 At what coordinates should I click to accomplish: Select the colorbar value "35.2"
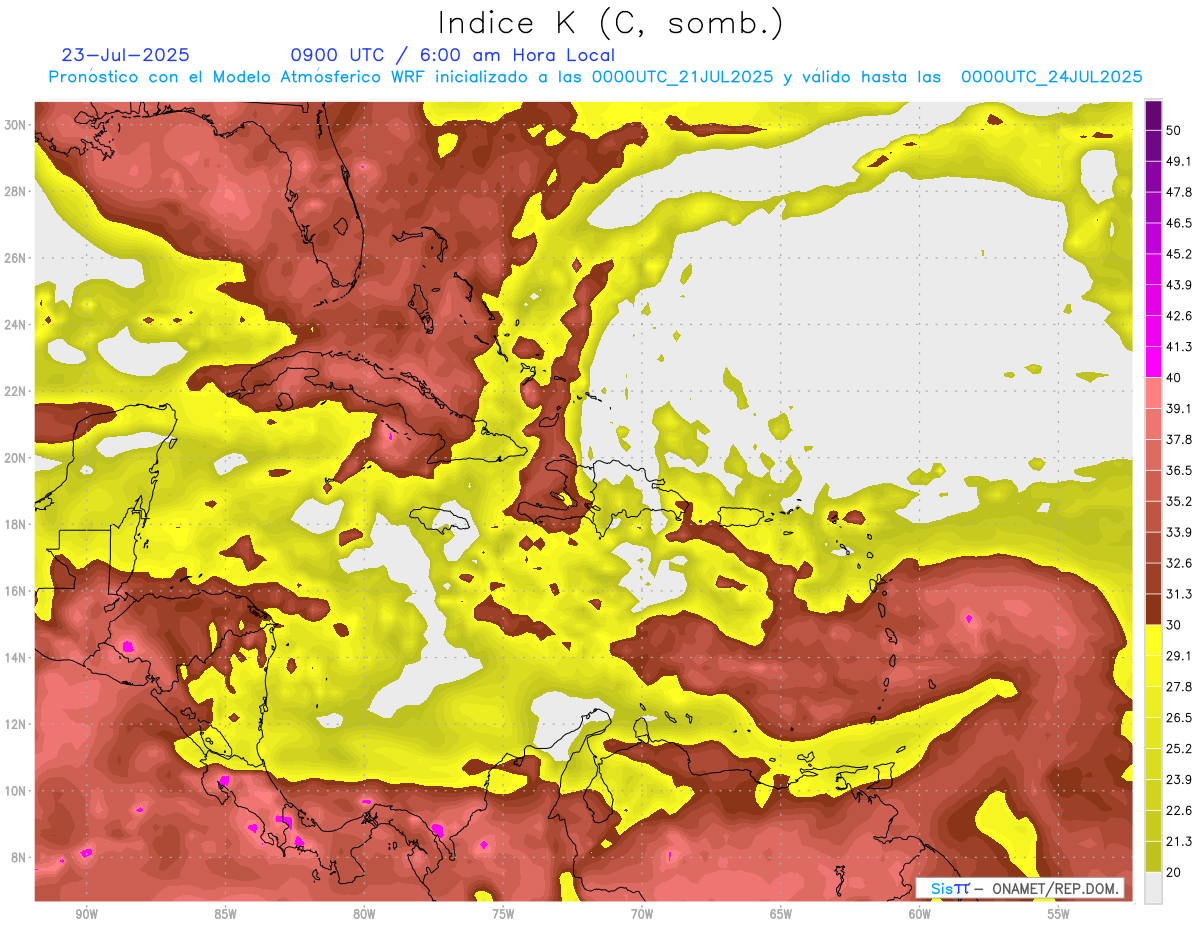[x=1179, y=501]
